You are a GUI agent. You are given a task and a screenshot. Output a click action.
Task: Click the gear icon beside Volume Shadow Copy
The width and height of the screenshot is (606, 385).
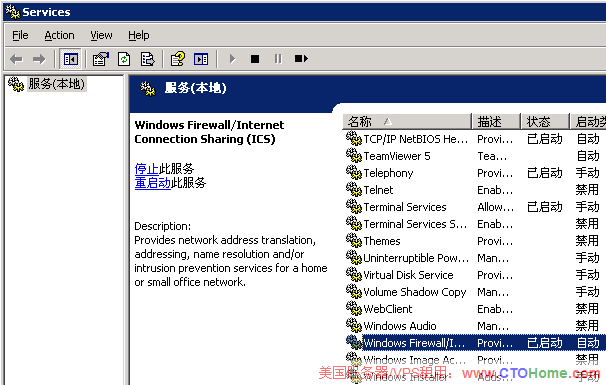tap(354, 291)
